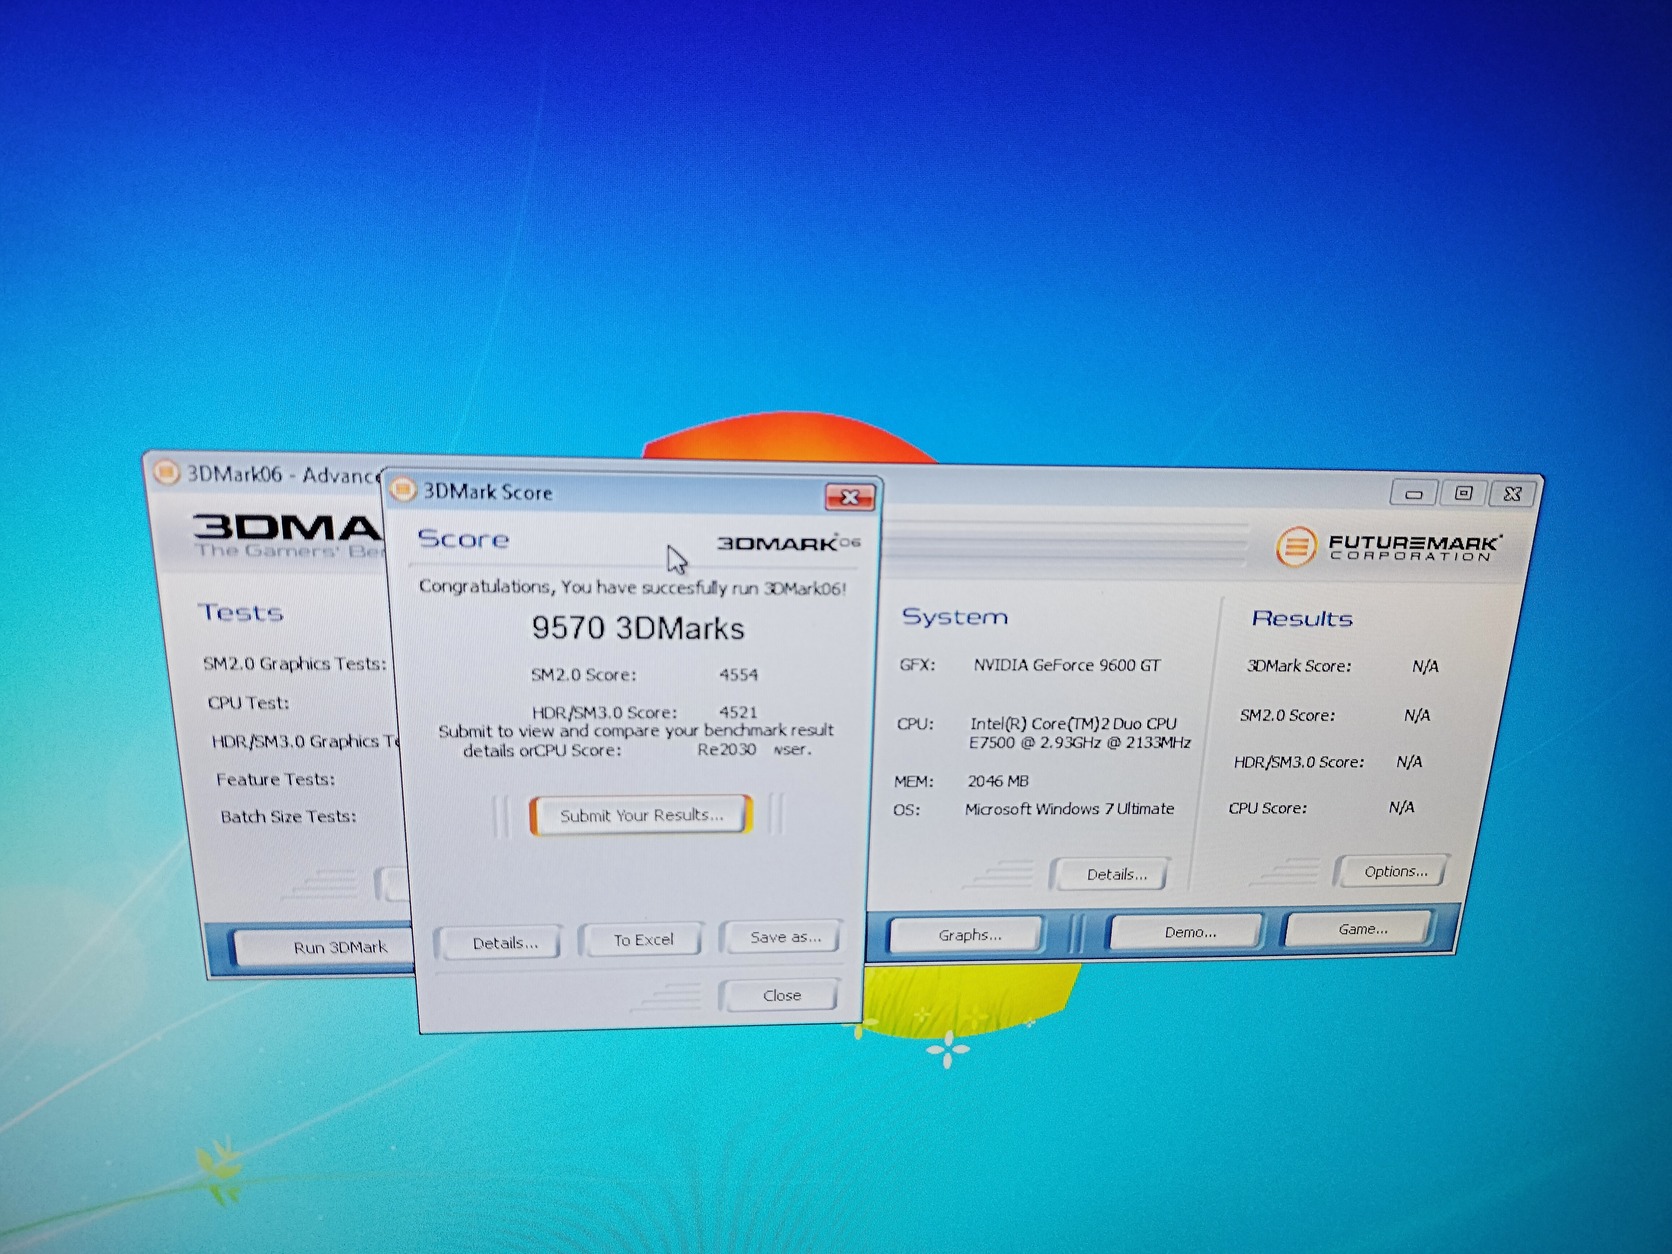Click the 3DMark06 main window title icon
The height and width of the screenshot is (1254, 1672).
[165, 472]
